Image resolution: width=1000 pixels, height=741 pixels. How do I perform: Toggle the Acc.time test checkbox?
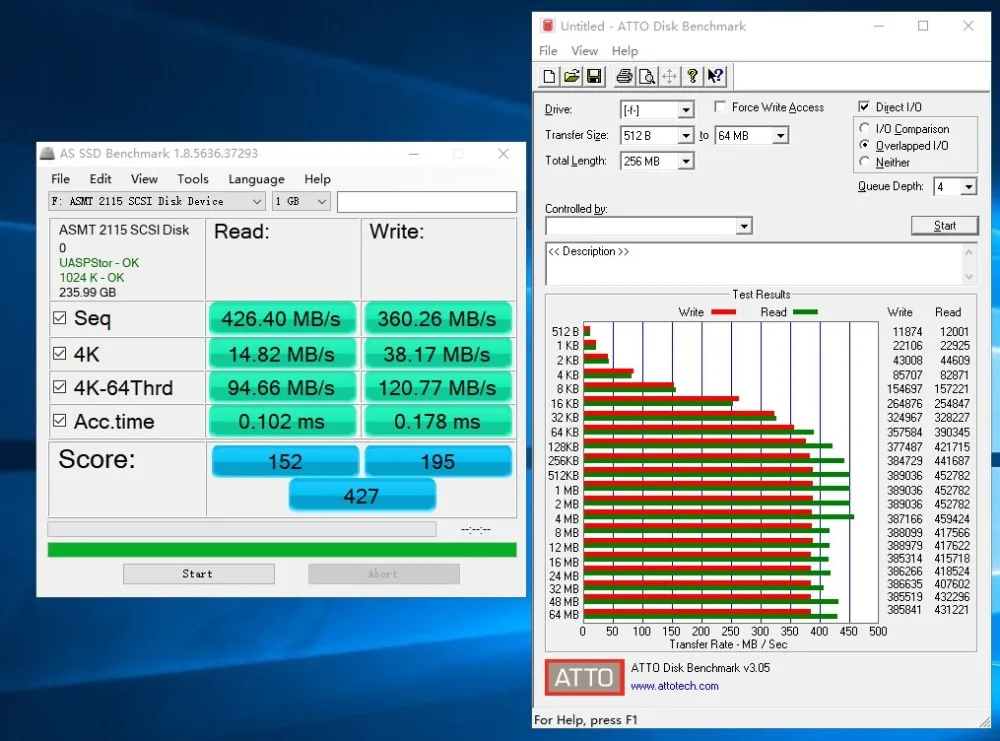[59, 421]
